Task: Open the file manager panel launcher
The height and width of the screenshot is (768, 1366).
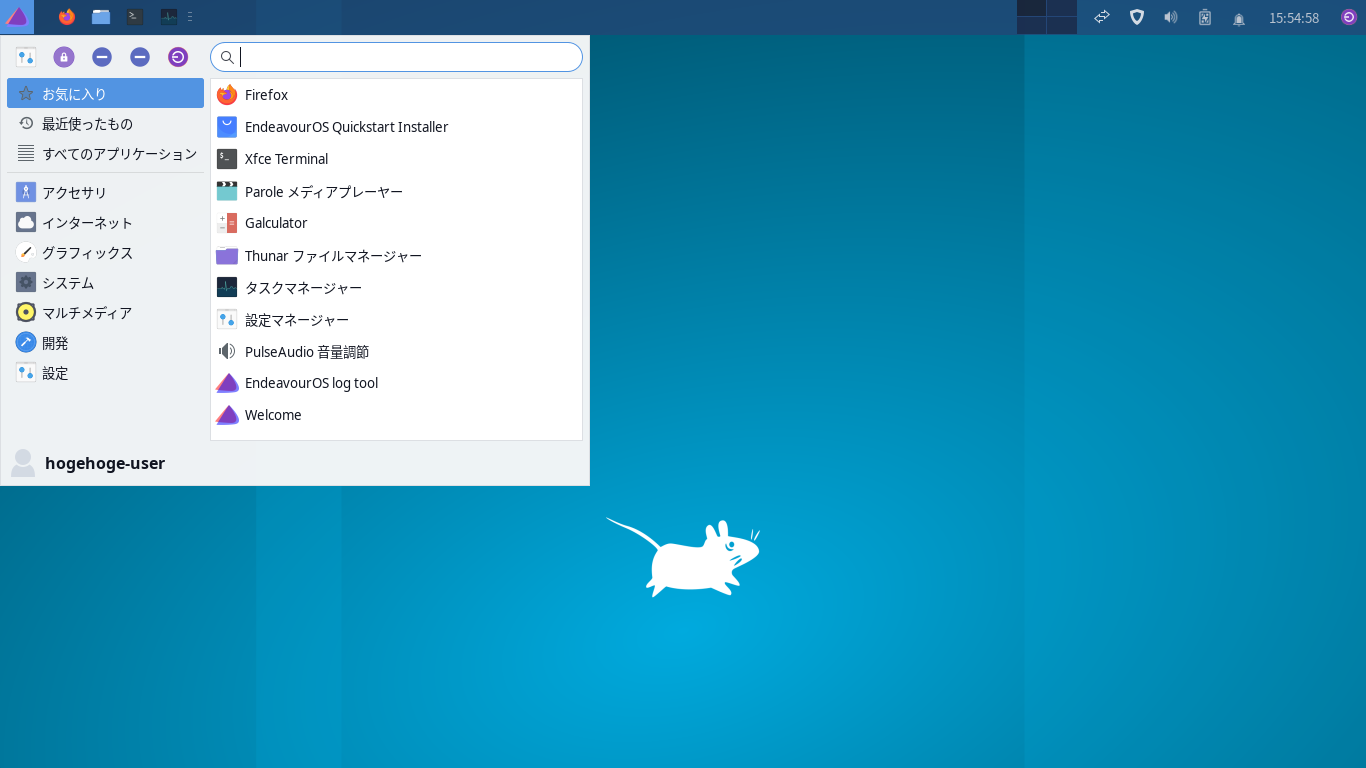Action: click(x=101, y=17)
